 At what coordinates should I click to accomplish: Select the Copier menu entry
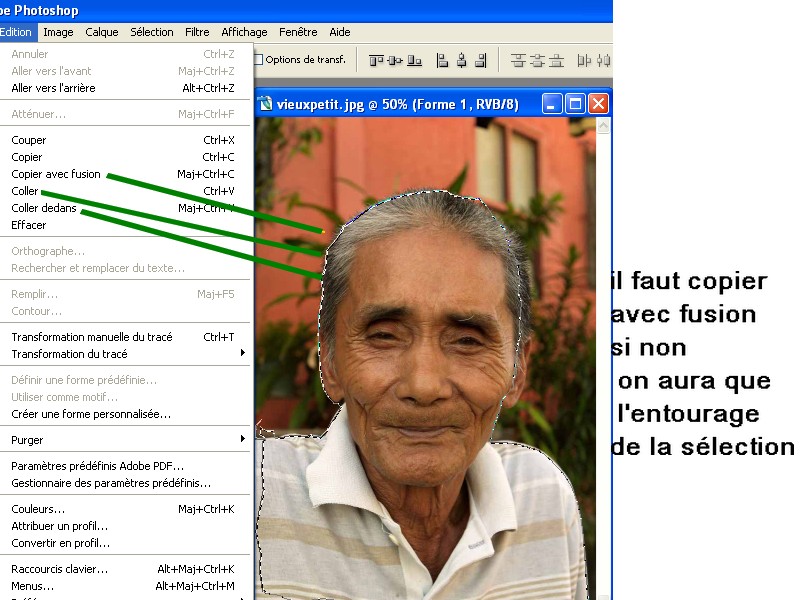click(x=126, y=157)
